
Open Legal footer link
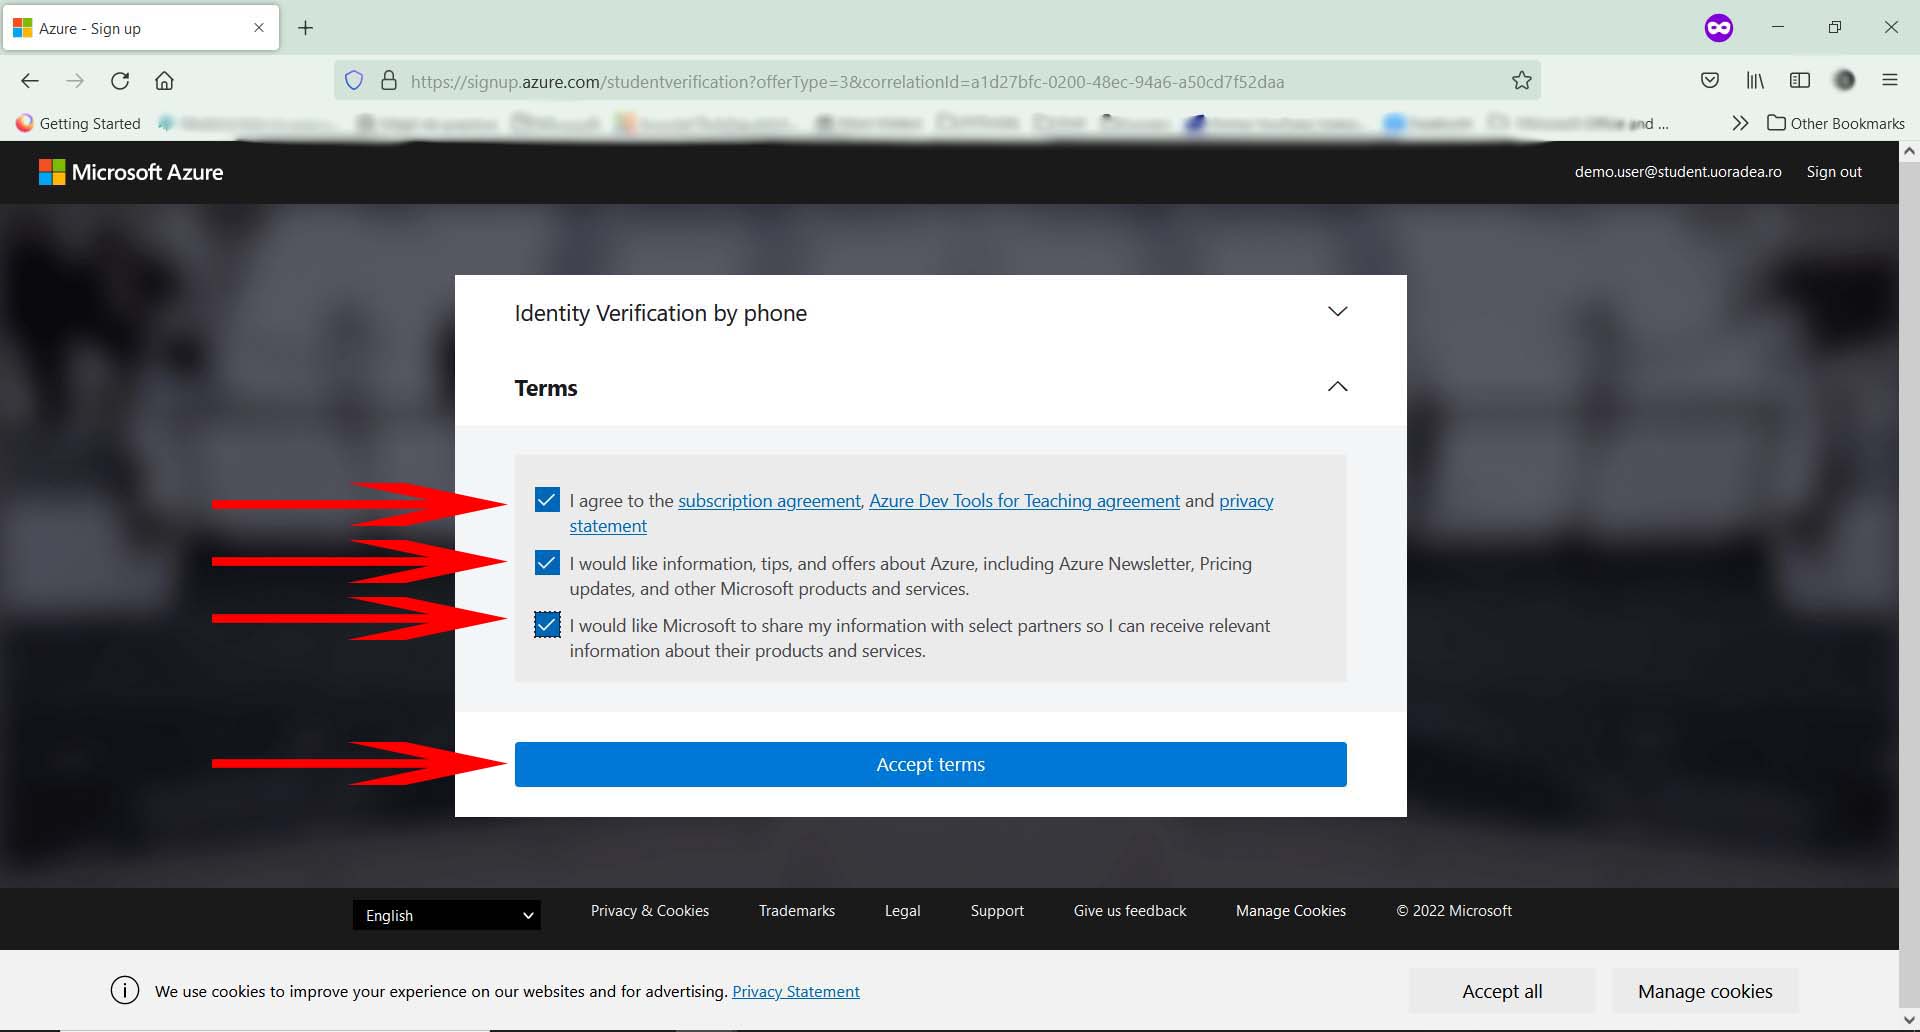click(903, 911)
